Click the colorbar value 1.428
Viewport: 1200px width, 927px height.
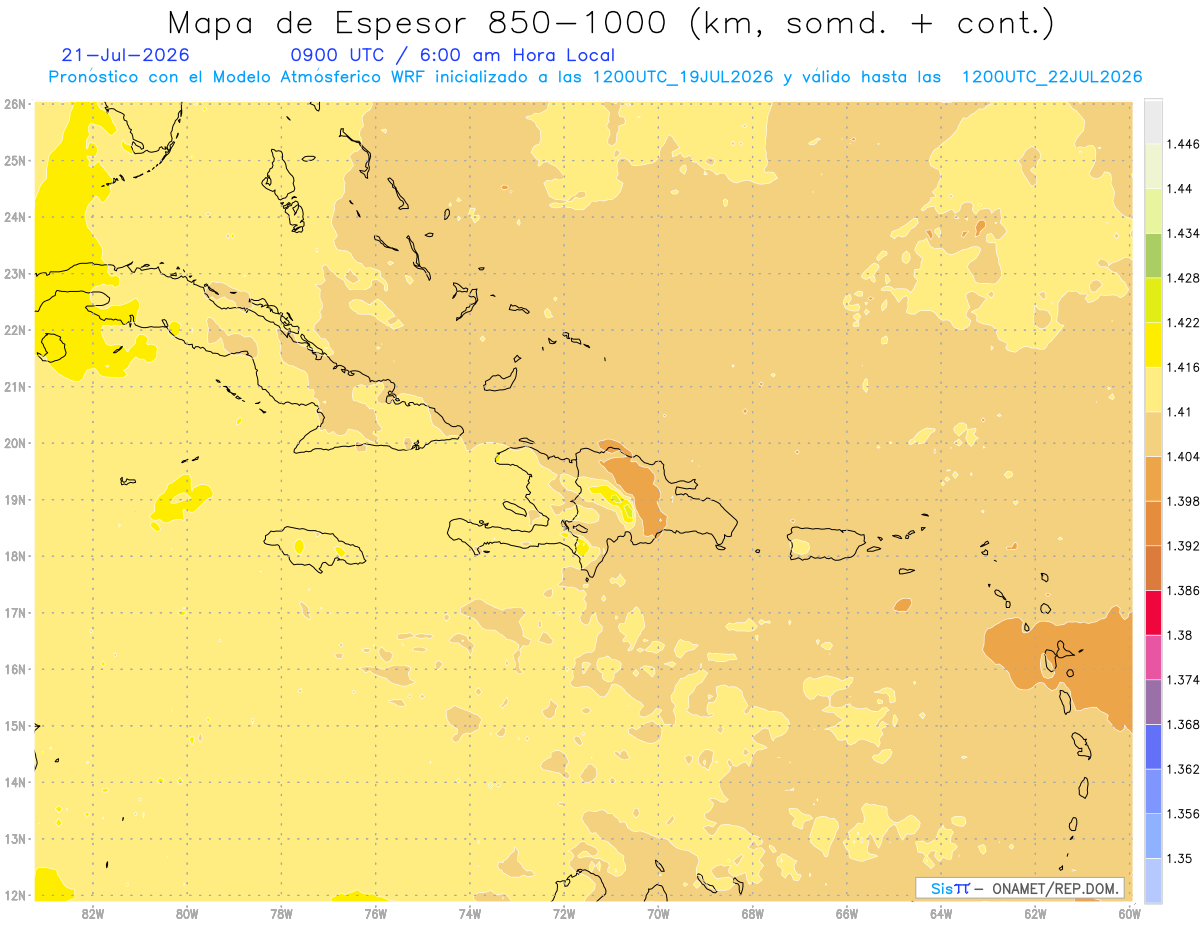pos(1184,278)
